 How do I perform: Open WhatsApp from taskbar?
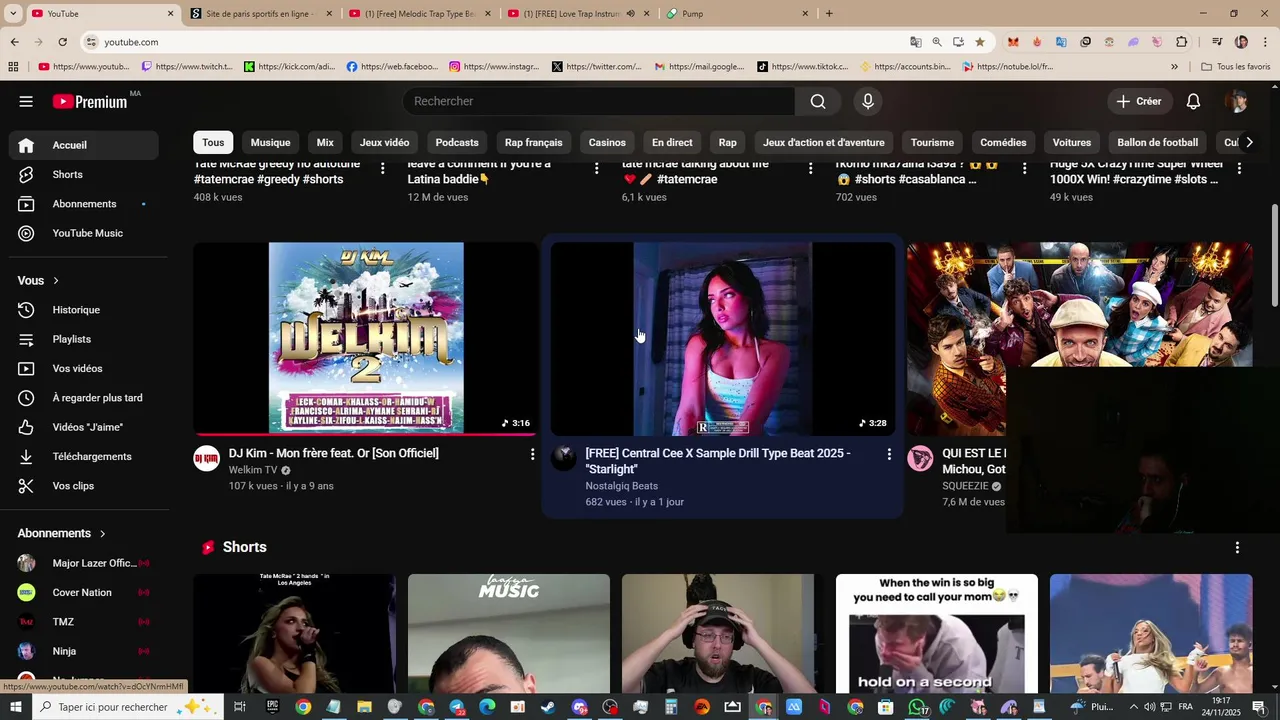point(916,707)
